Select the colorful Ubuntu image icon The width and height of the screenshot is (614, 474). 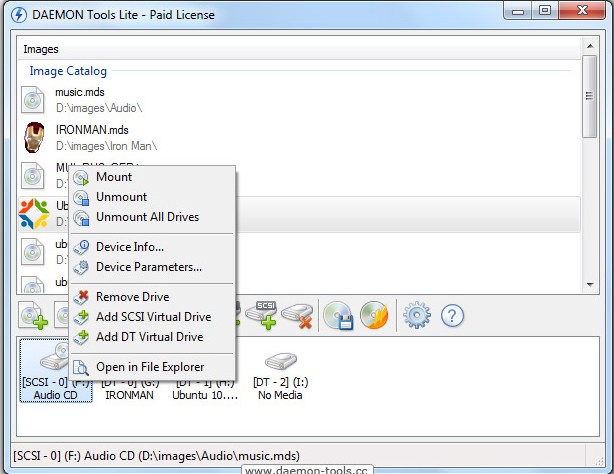[34, 214]
